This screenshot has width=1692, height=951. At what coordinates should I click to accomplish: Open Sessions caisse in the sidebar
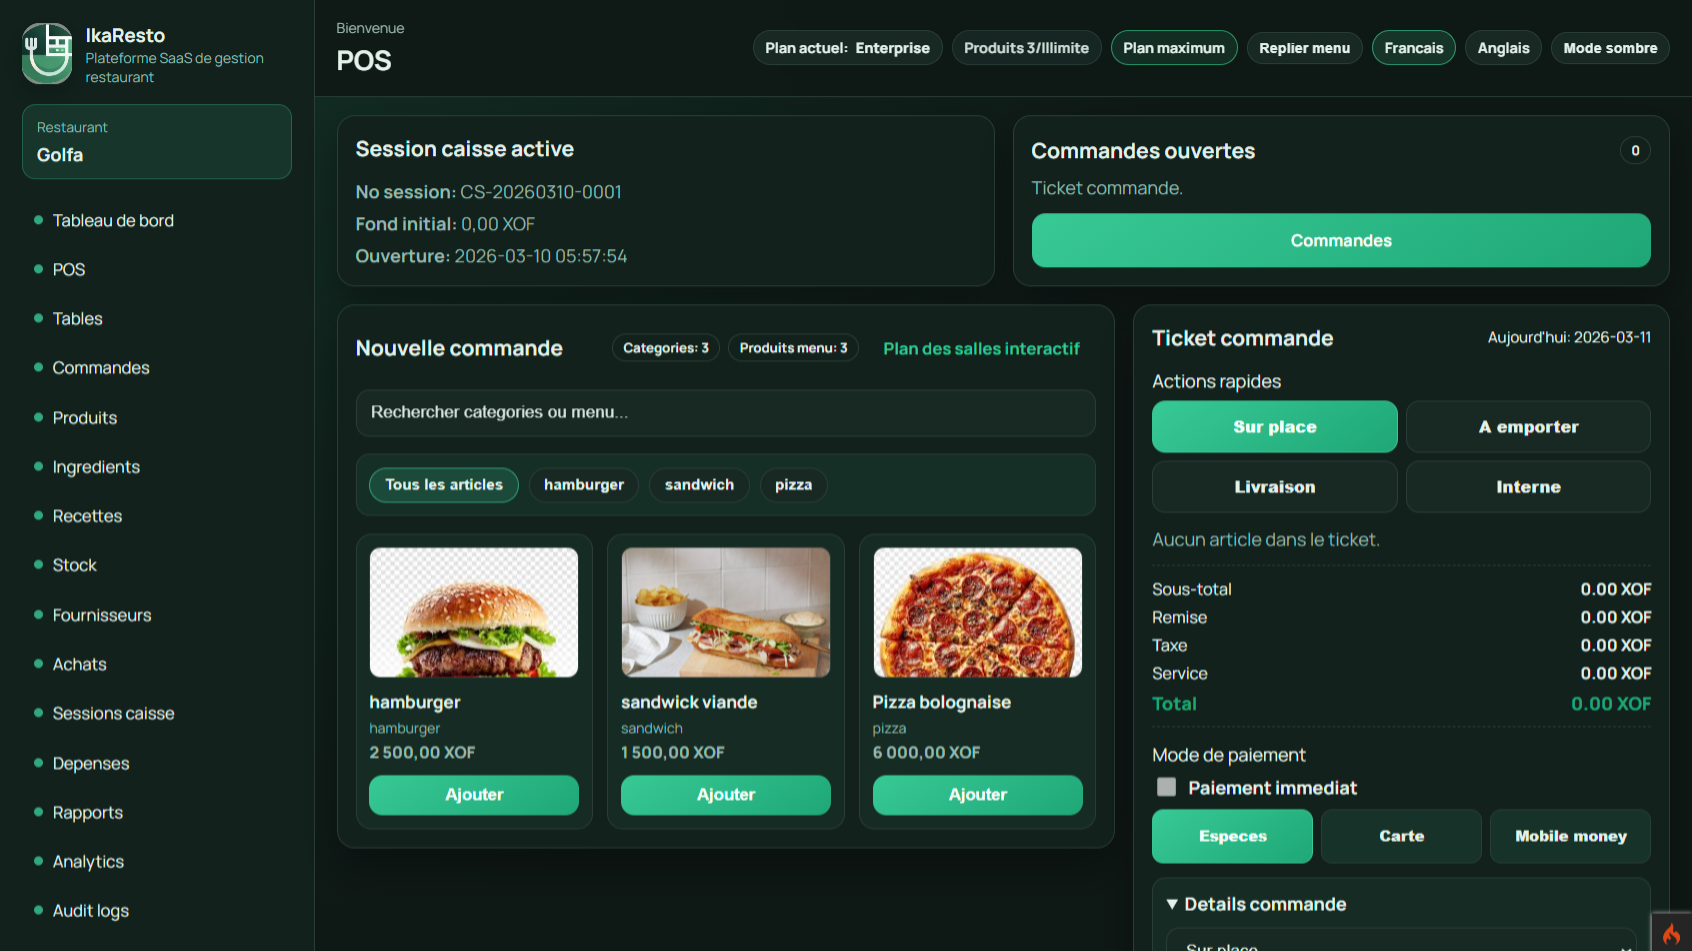(x=113, y=713)
